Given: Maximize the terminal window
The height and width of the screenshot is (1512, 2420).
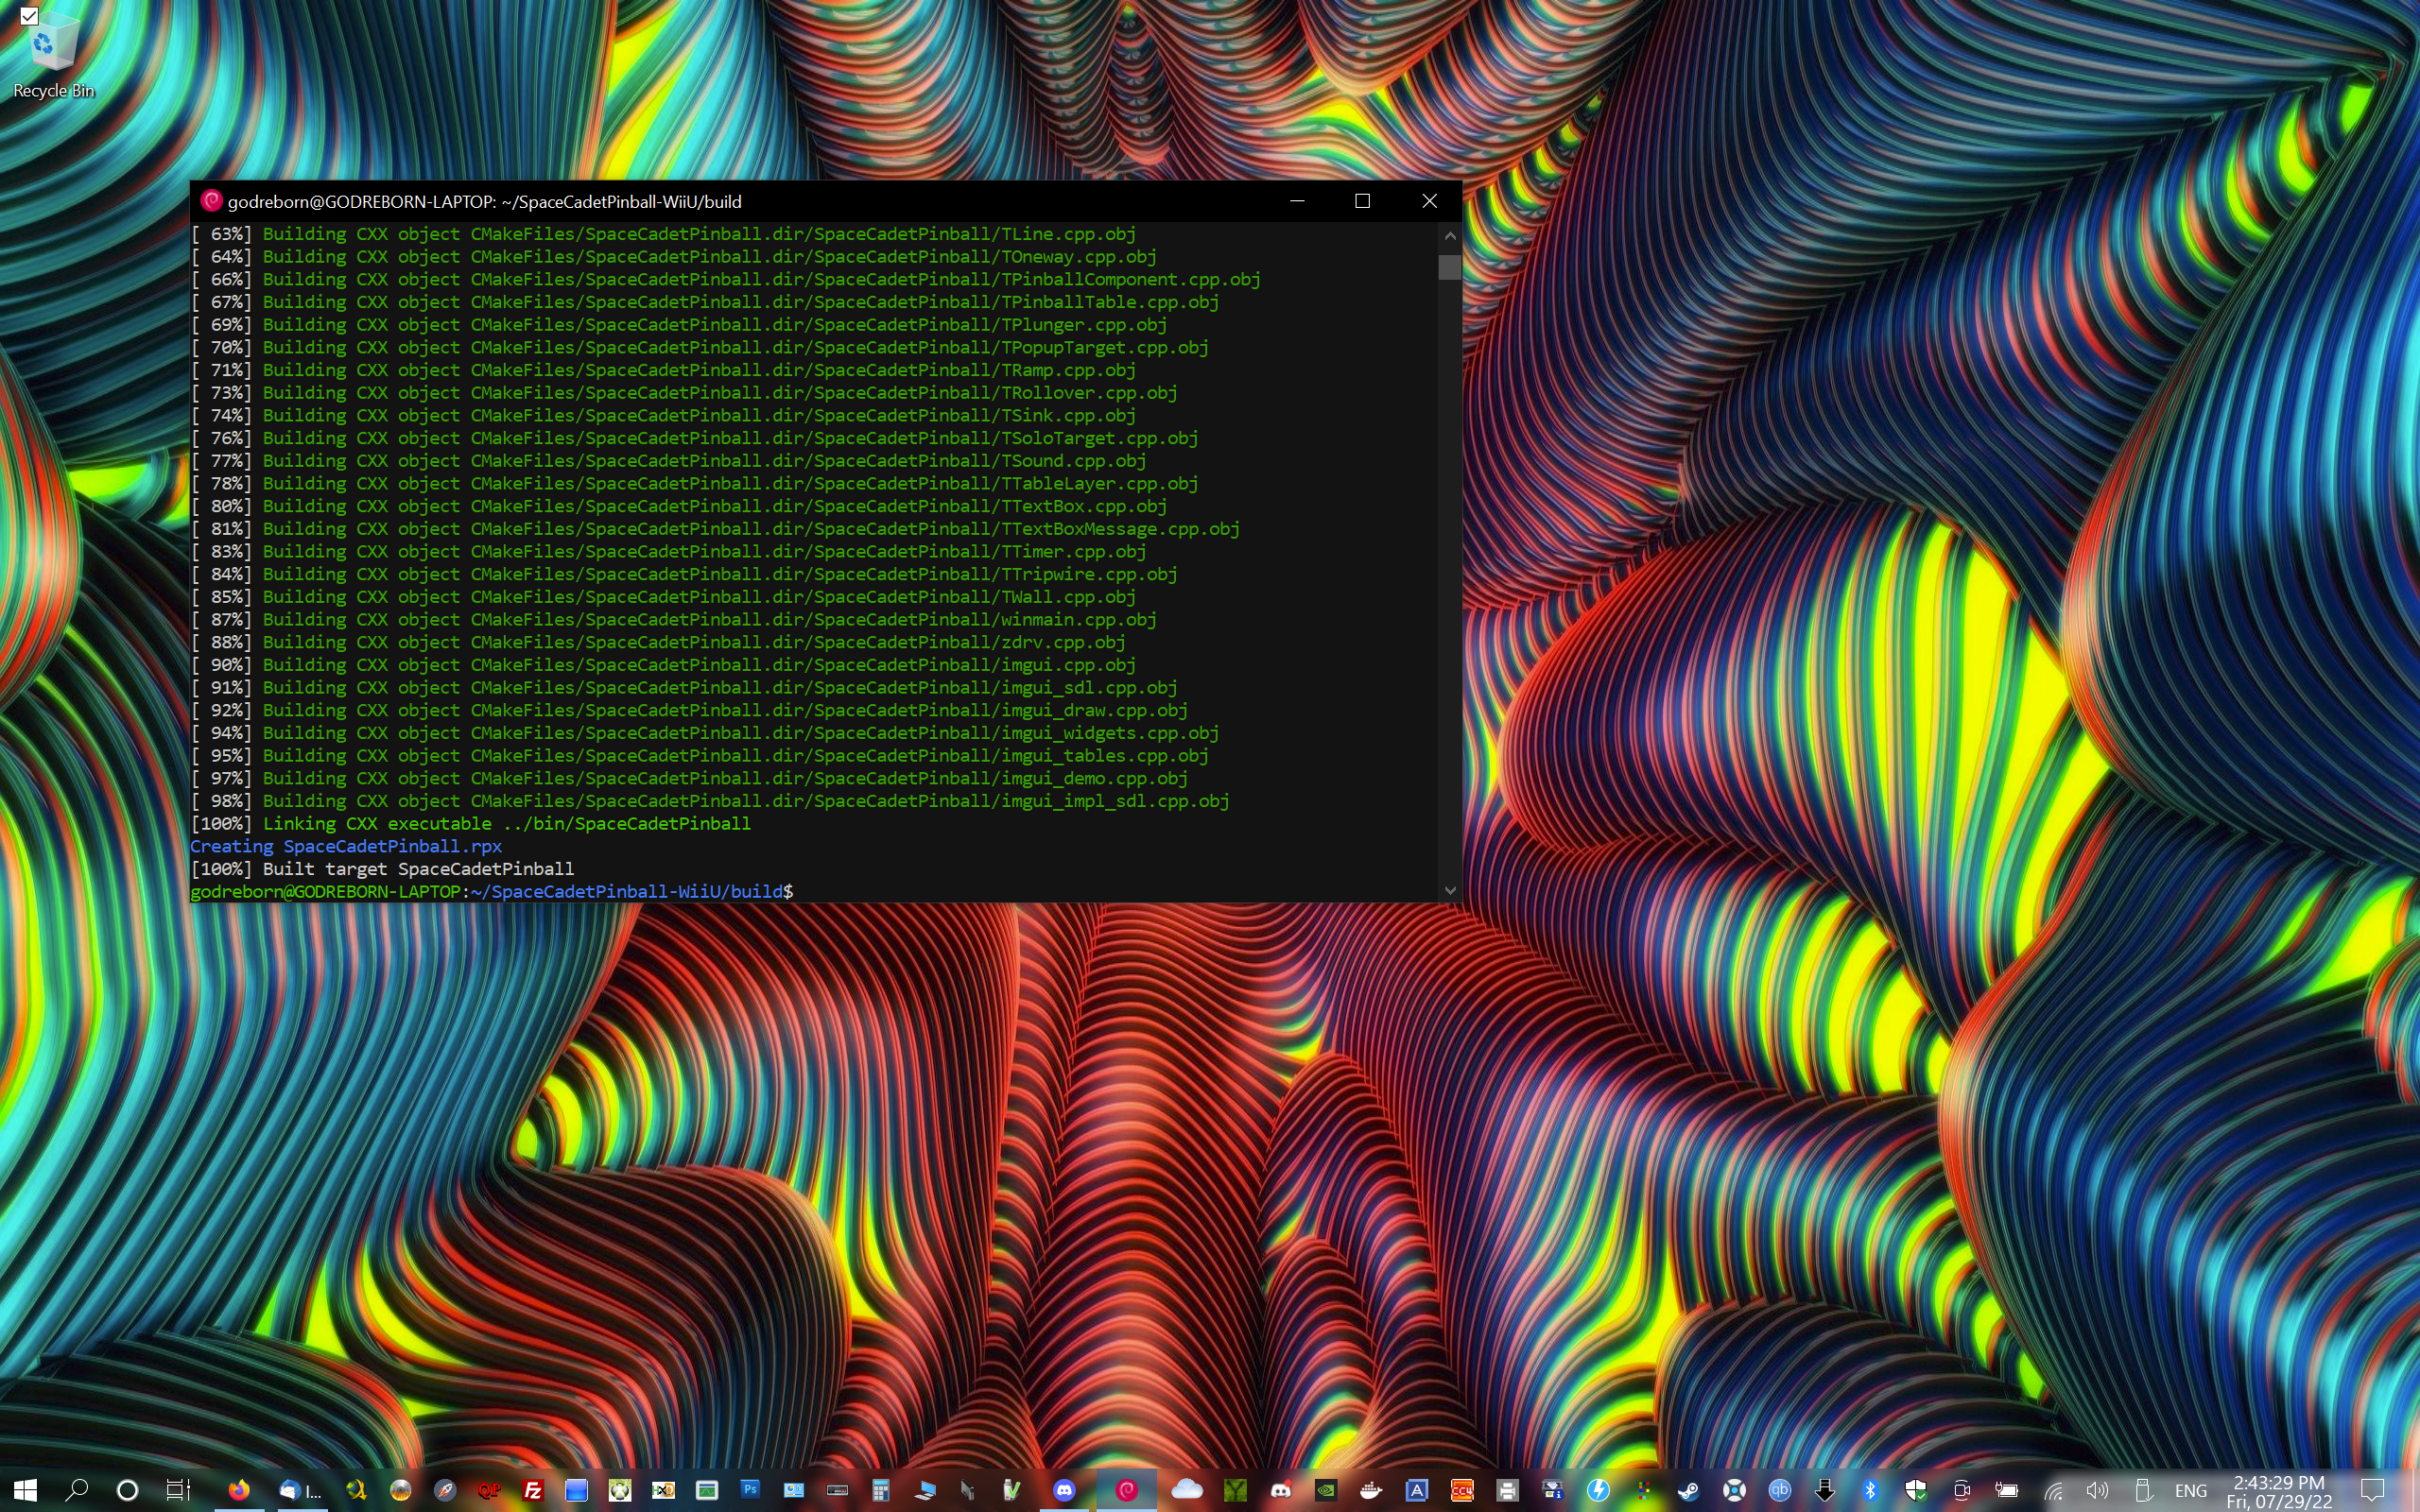Looking at the screenshot, I should [1362, 201].
